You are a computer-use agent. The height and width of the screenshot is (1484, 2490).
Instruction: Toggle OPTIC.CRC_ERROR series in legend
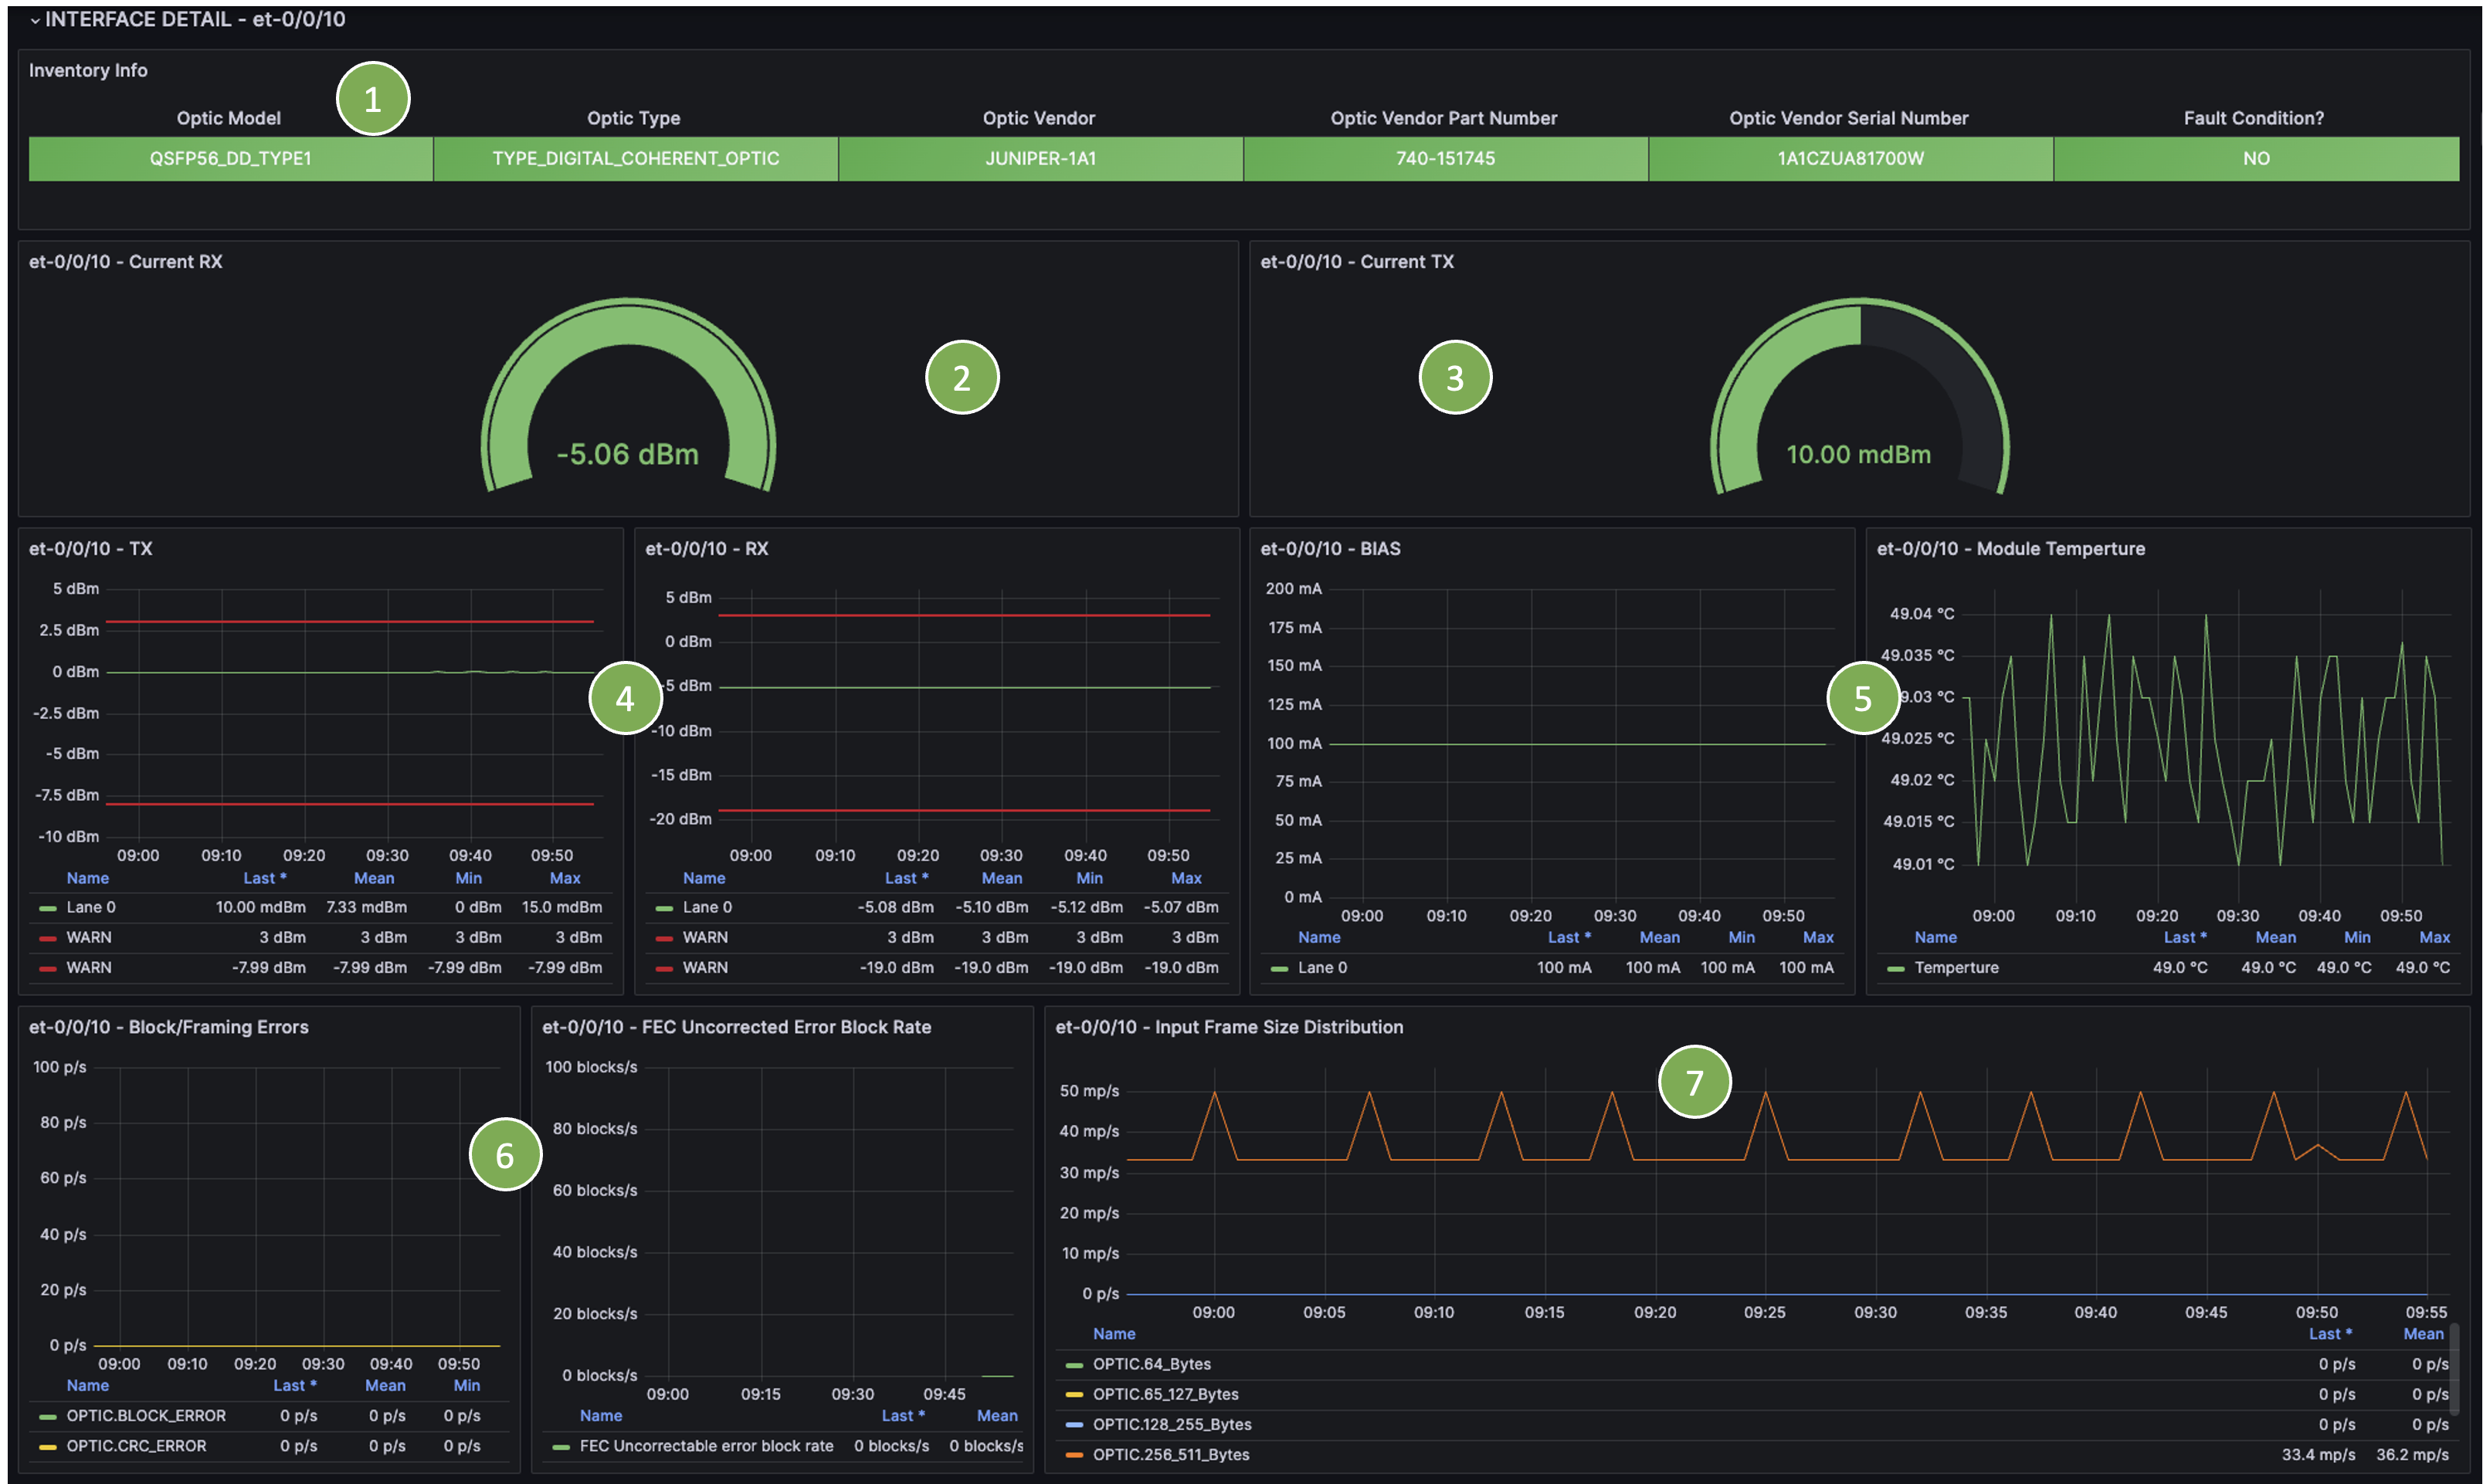click(x=136, y=1446)
